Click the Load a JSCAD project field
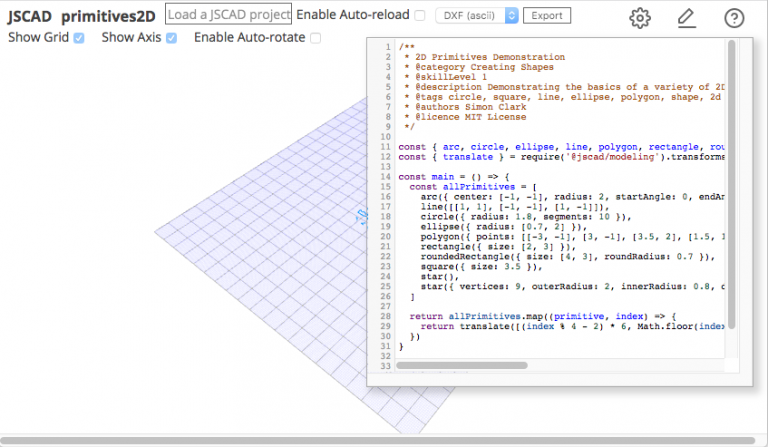The image size is (768, 447). tap(228, 15)
